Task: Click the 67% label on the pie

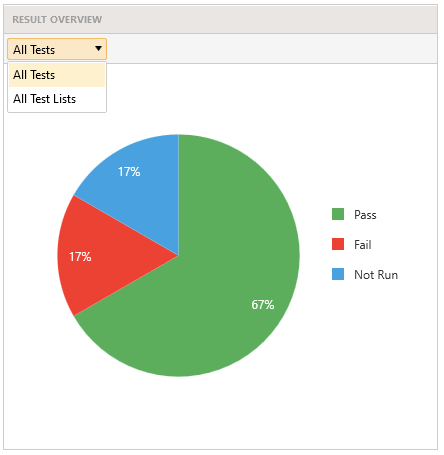Action: [263, 305]
